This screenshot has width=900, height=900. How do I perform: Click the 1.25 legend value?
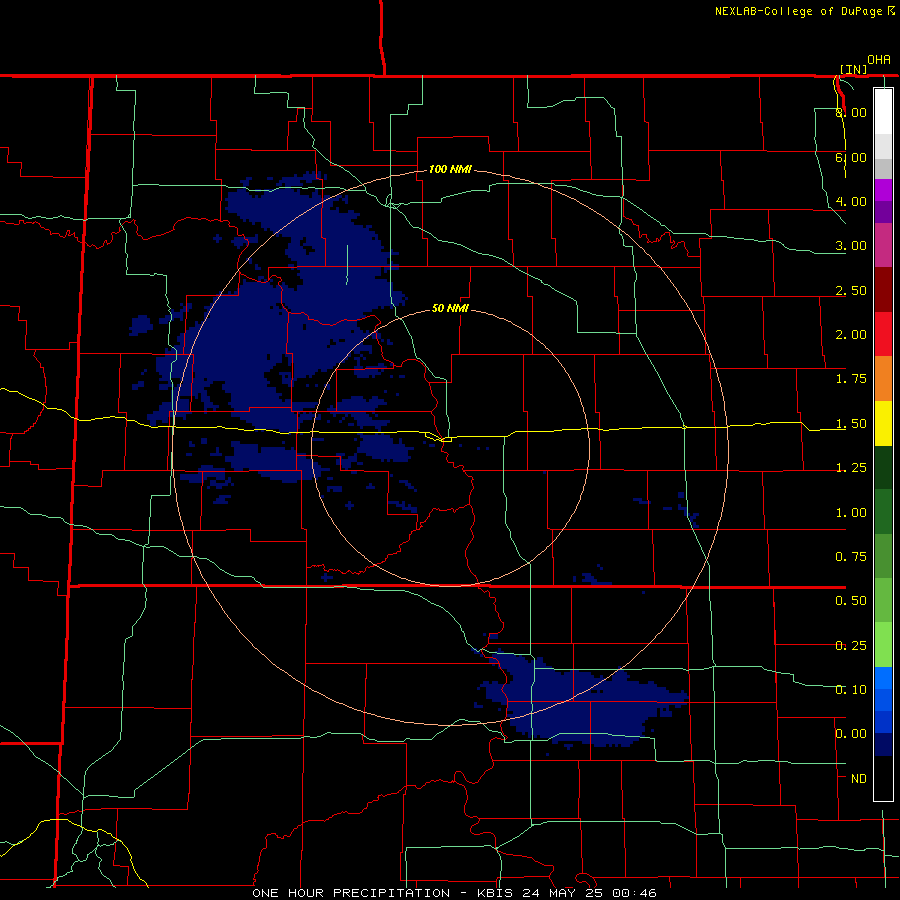point(851,468)
